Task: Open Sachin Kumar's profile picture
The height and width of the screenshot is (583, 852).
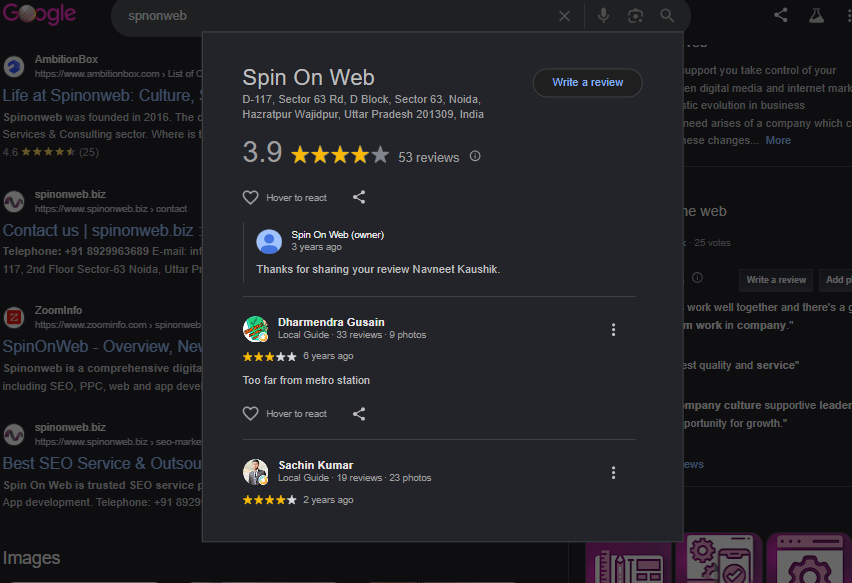Action: pos(255,472)
